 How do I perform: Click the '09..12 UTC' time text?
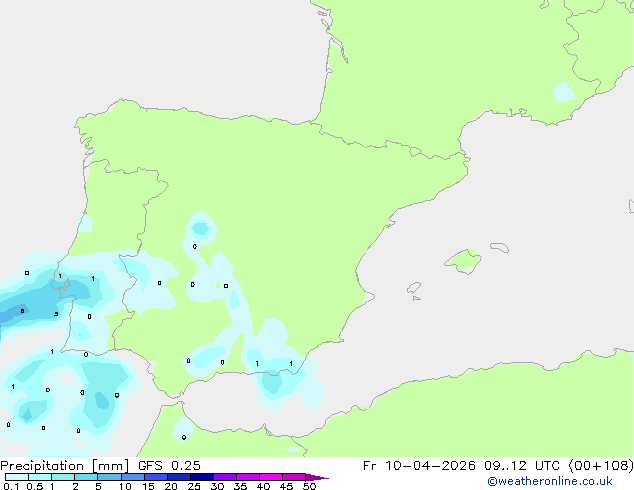(x=524, y=466)
